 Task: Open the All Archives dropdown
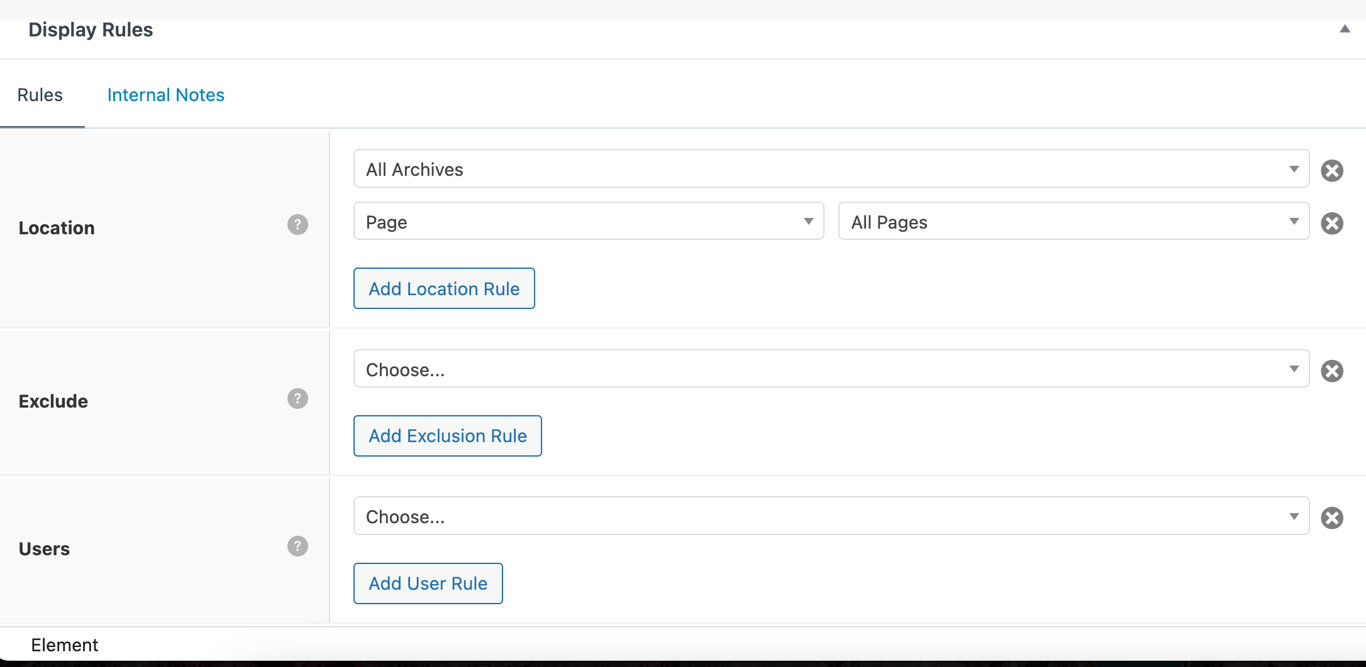tap(830, 168)
